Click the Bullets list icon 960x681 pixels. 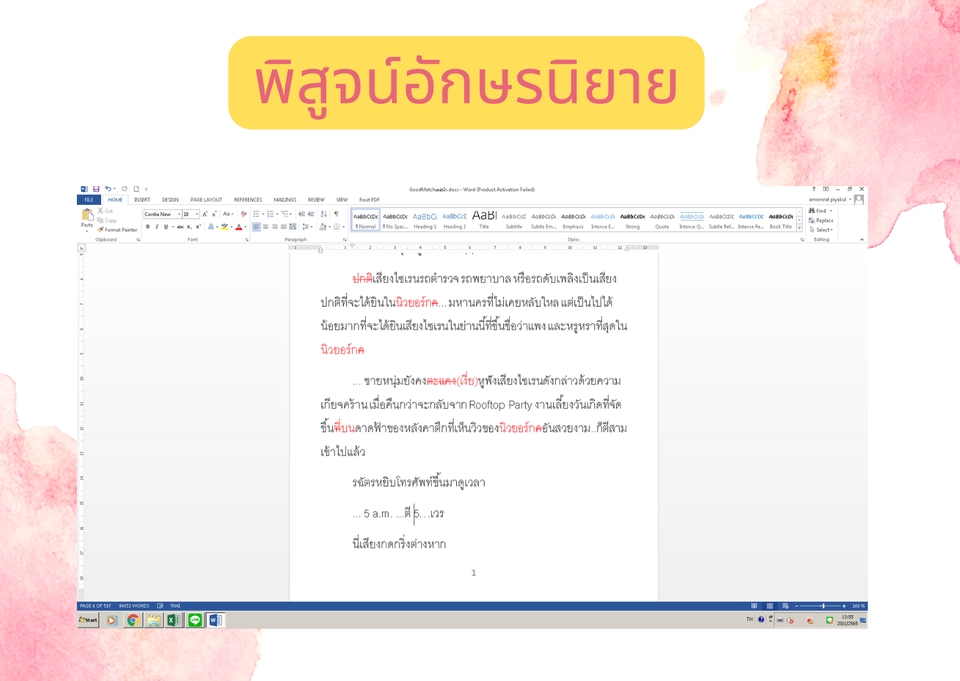(x=256, y=214)
